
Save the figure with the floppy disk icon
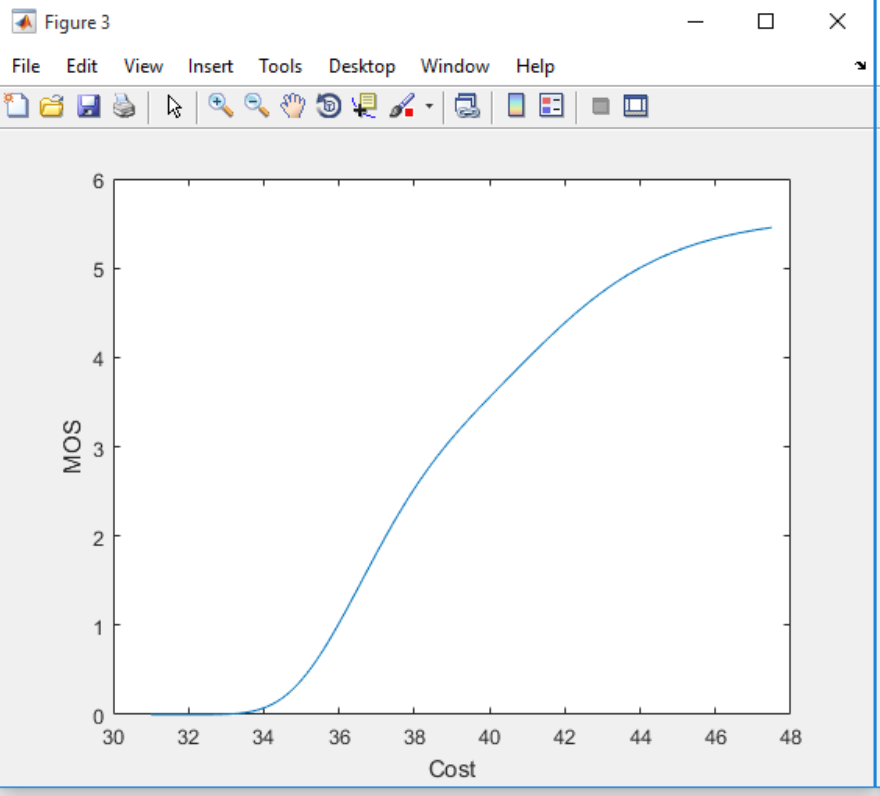point(88,106)
